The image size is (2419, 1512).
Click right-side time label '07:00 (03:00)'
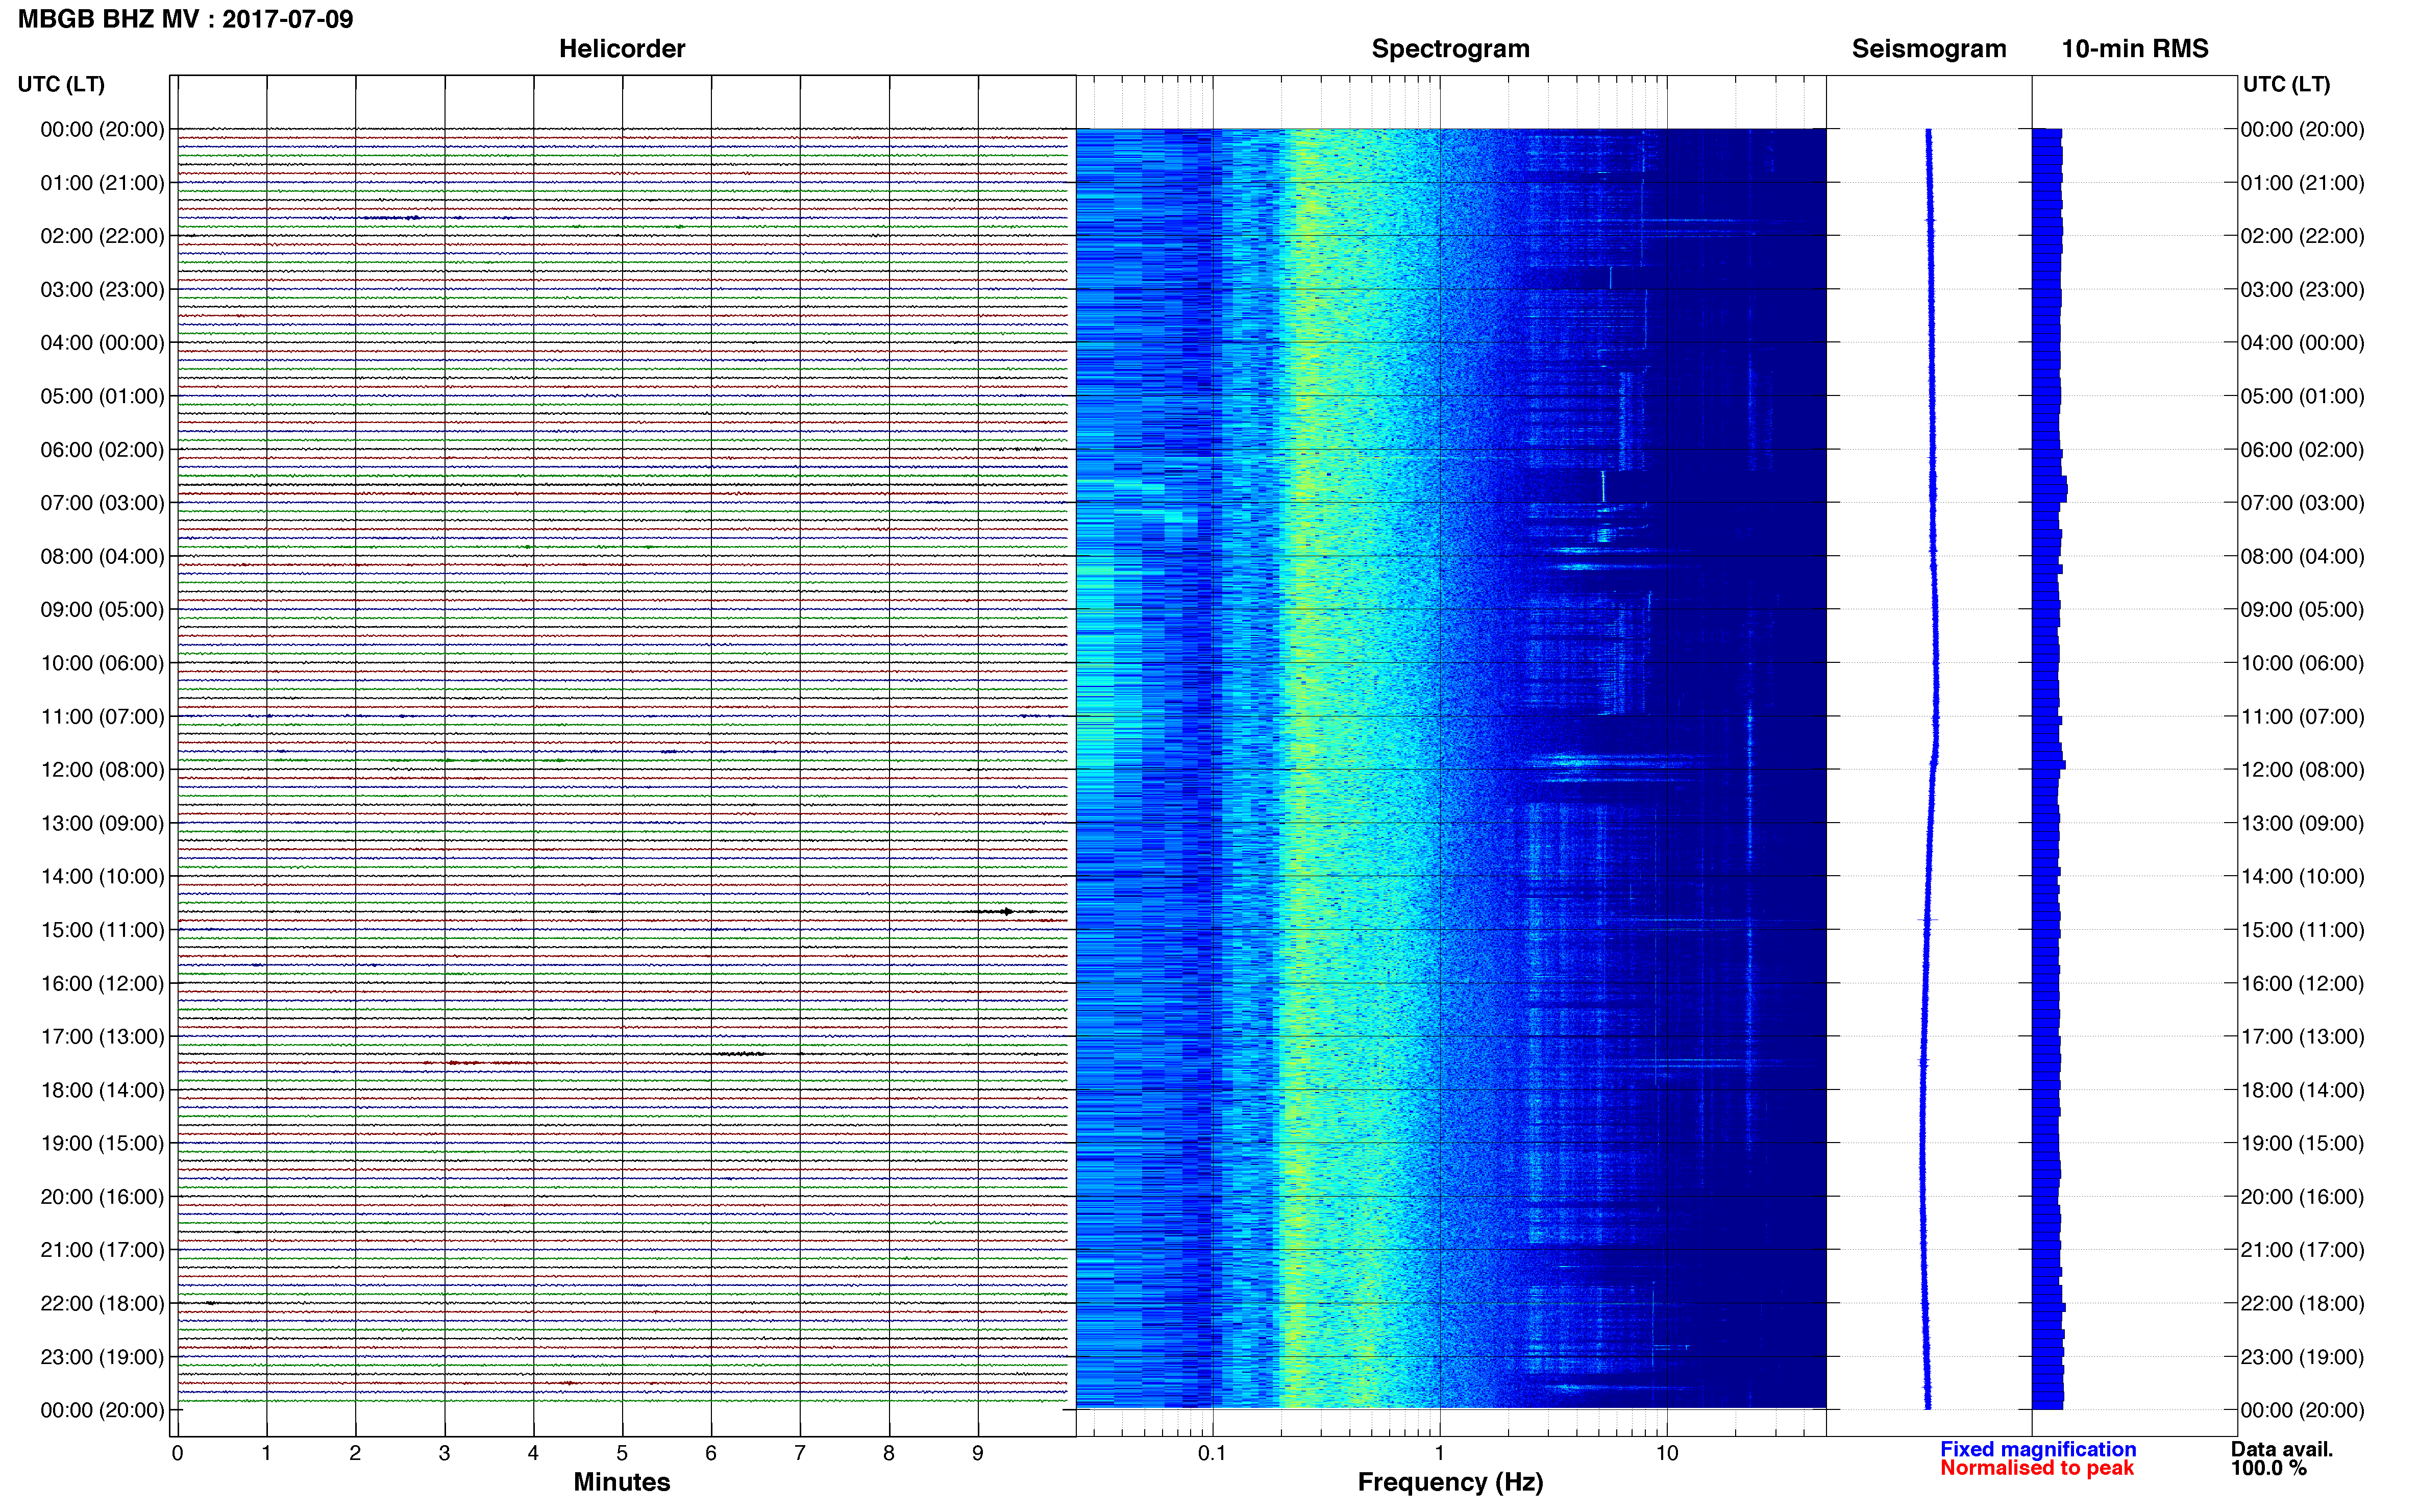click(x=2302, y=503)
